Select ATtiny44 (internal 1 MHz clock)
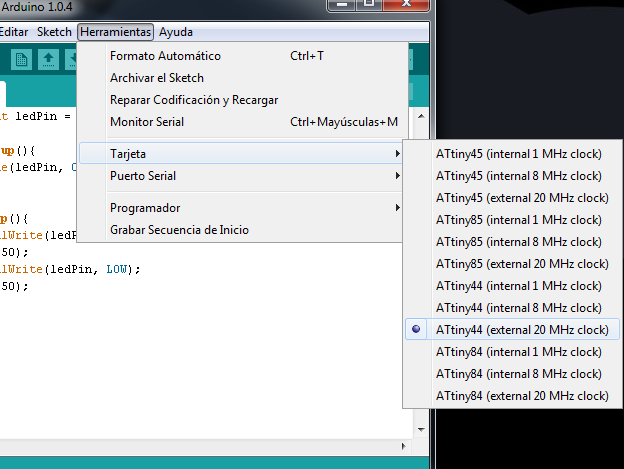Image resolution: width=624 pixels, height=469 pixels. click(x=513, y=286)
